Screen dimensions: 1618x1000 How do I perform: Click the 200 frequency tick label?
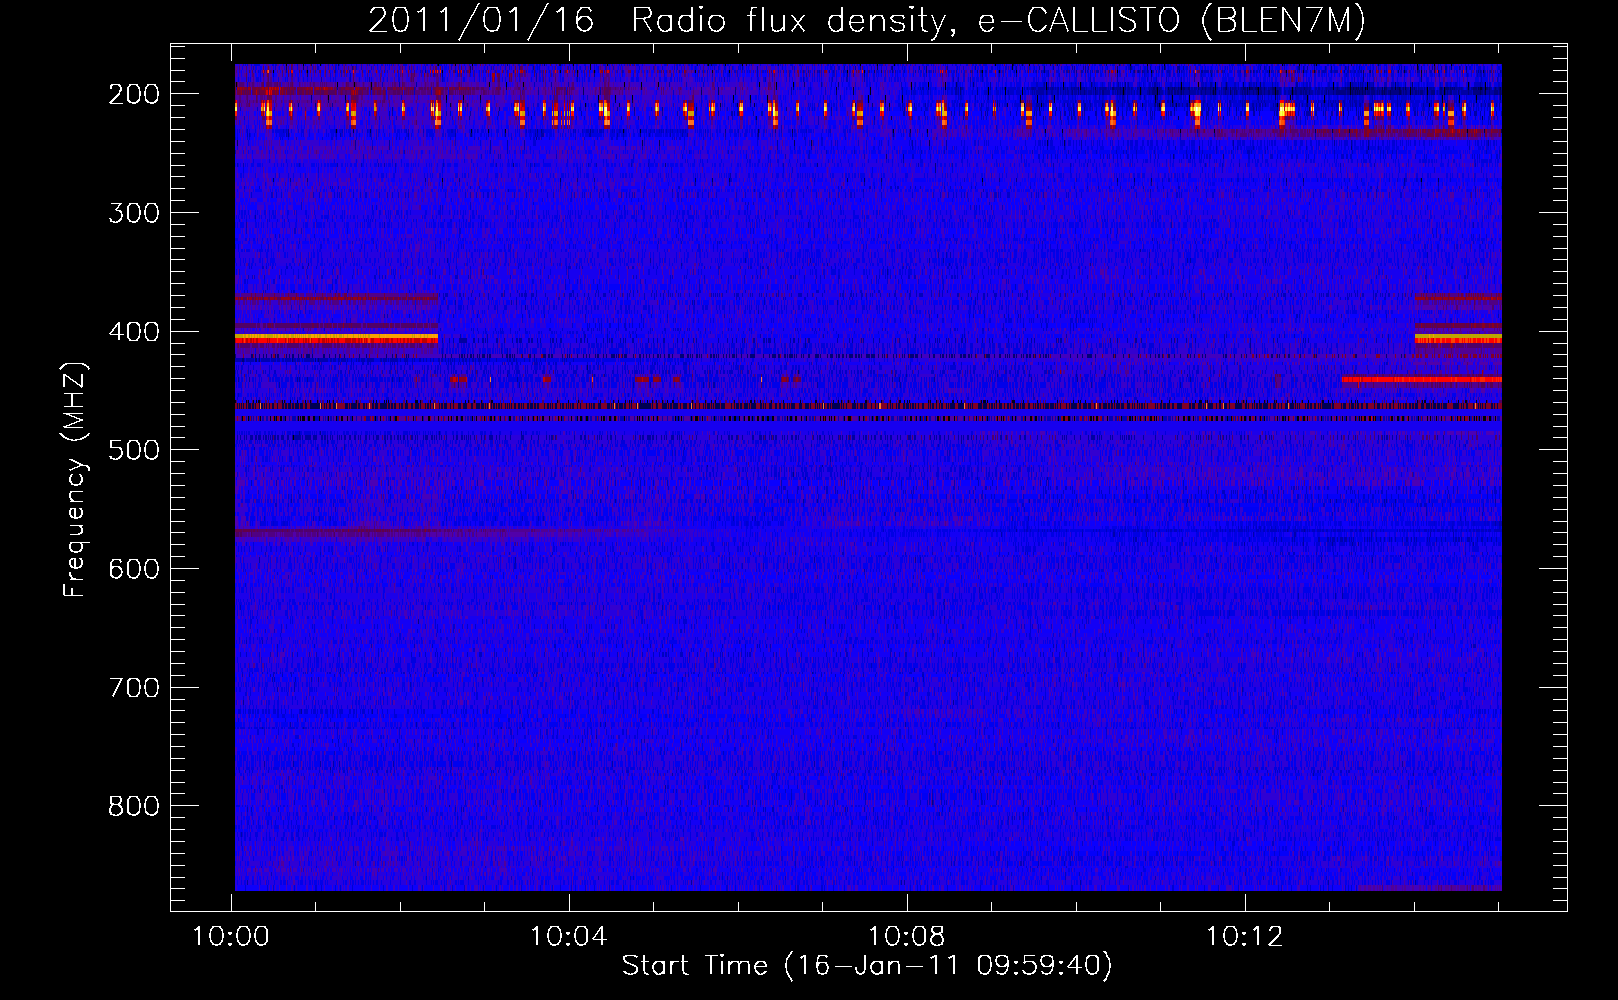(134, 94)
